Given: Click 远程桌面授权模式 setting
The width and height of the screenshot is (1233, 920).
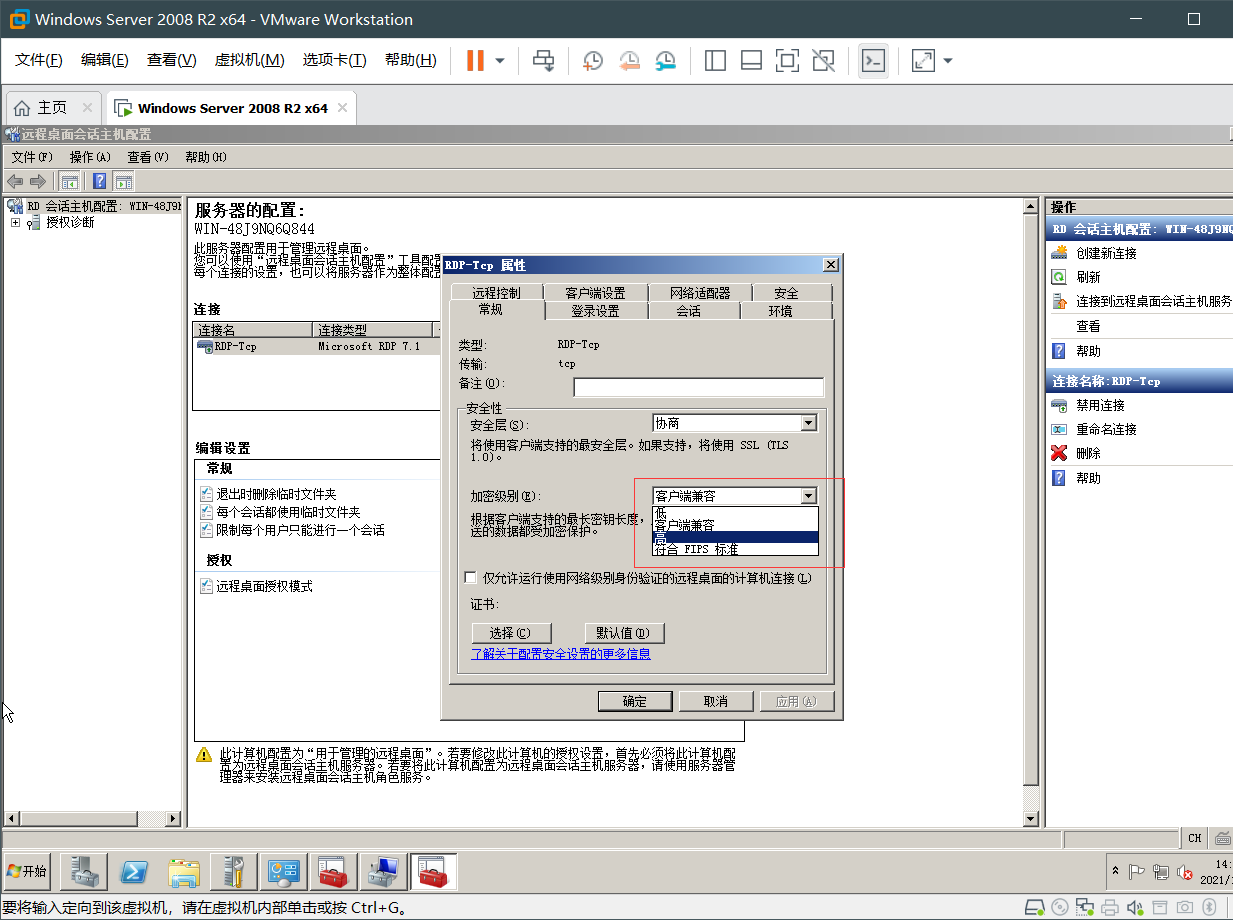Looking at the screenshot, I should click(264, 586).
